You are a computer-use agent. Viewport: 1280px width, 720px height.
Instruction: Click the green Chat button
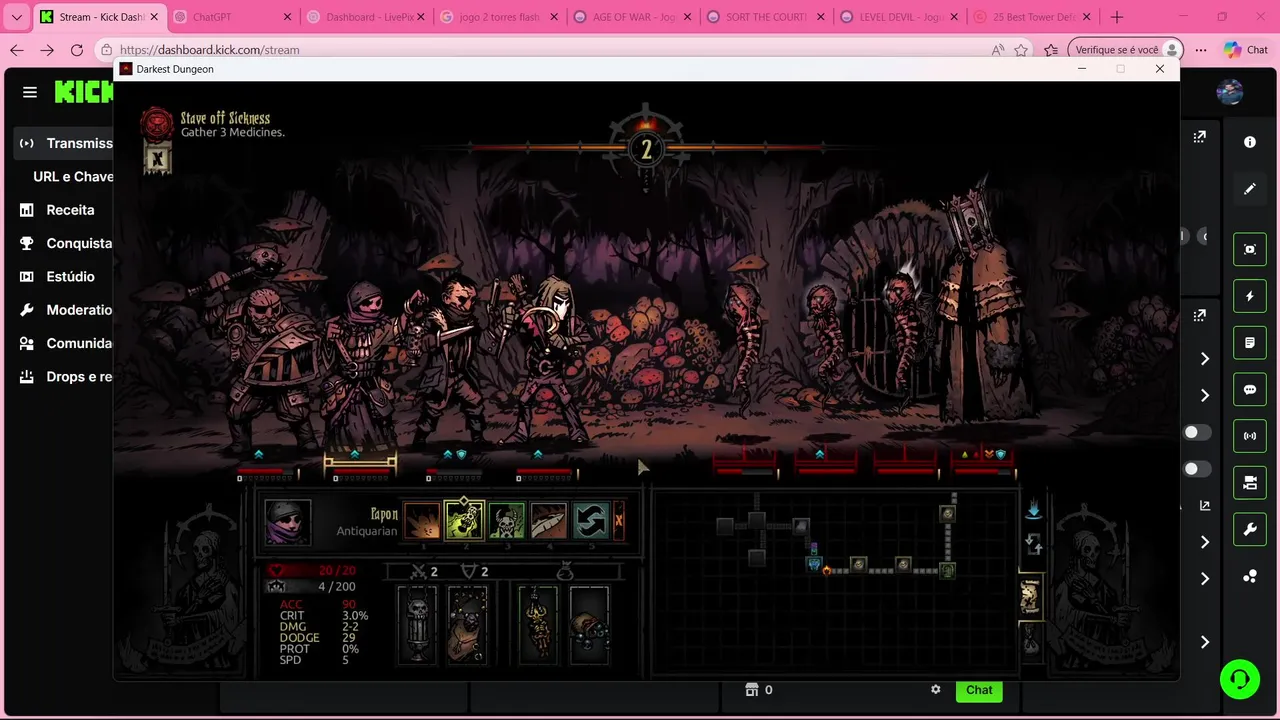tap(979, 690)
